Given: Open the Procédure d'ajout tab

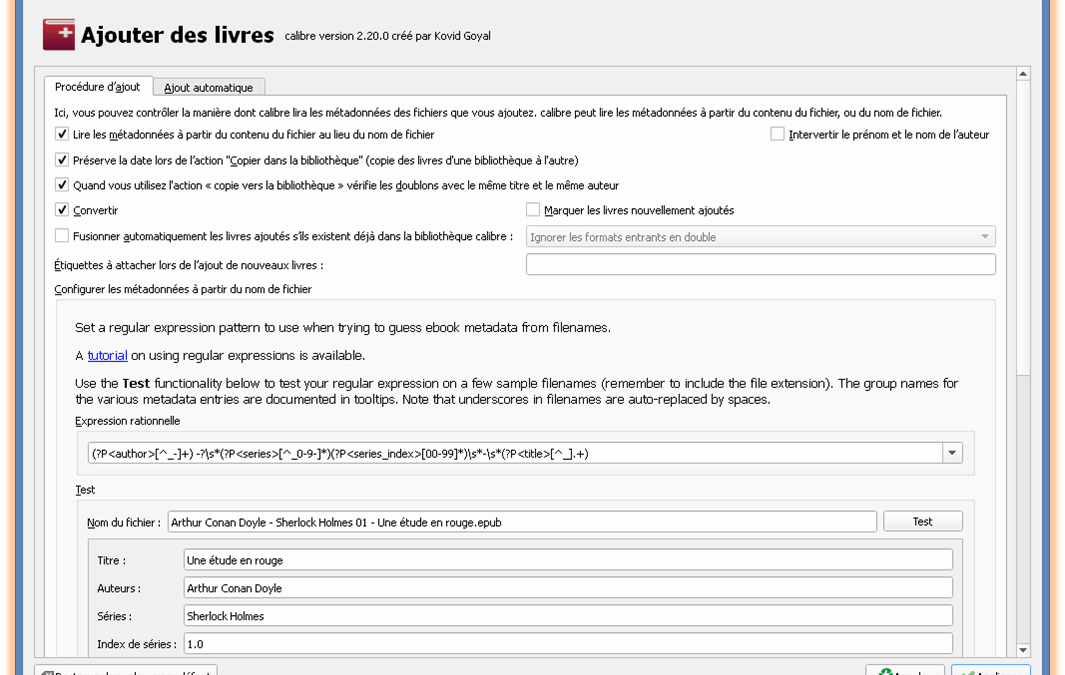Looking at the screenshot, I should pos(98,87).
